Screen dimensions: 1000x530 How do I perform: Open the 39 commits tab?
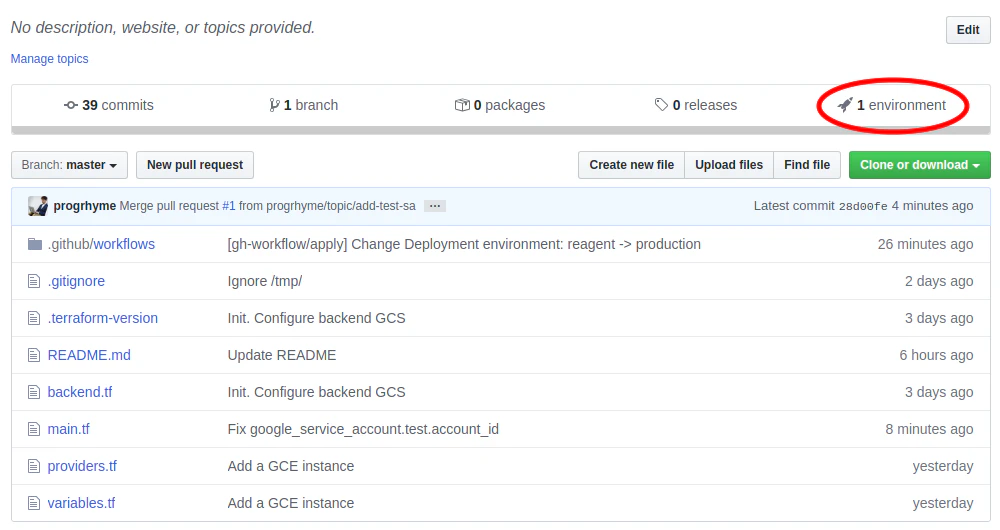109,105
